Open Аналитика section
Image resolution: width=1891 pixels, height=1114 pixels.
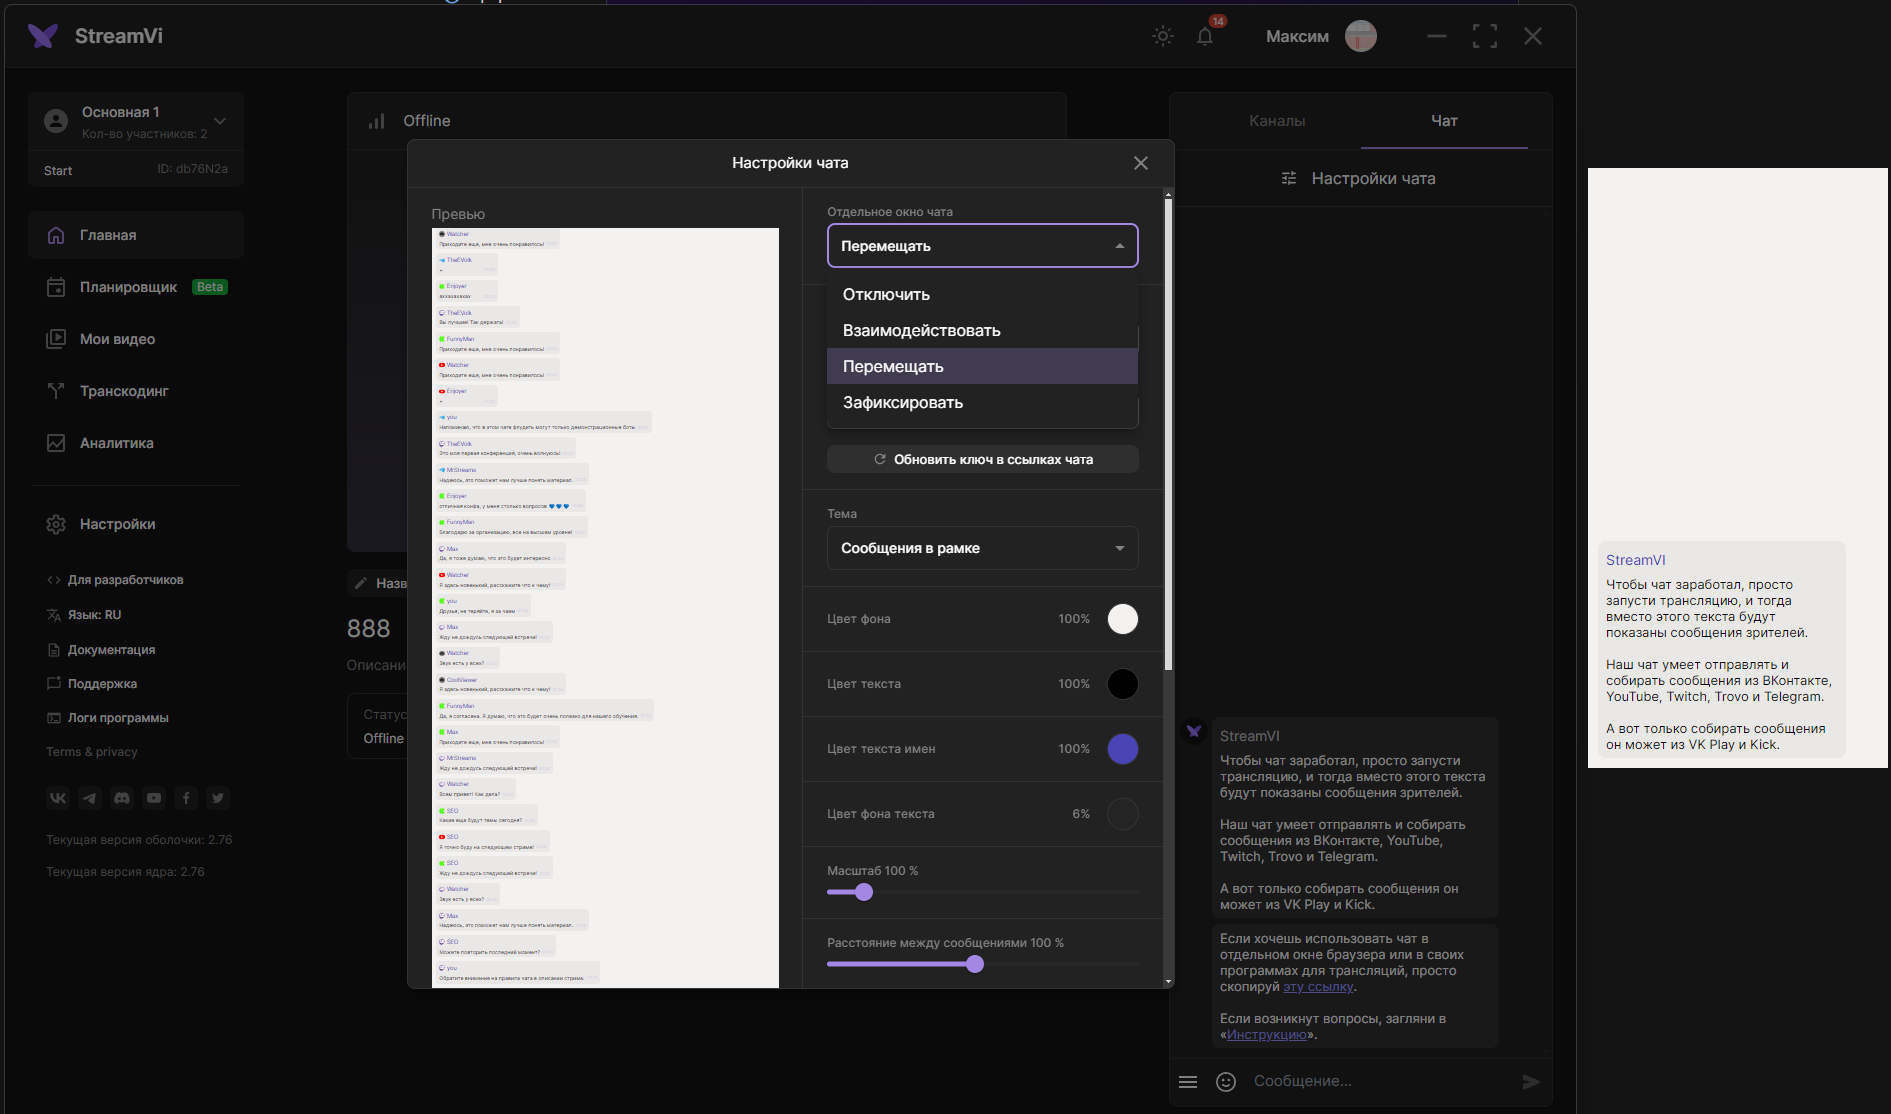click(x=136, y=443)
